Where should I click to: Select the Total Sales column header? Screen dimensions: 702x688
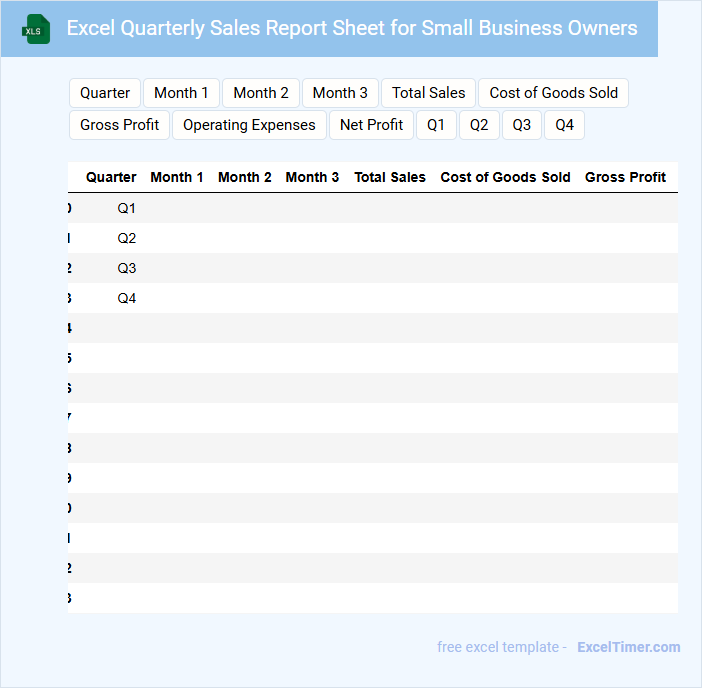390,177
